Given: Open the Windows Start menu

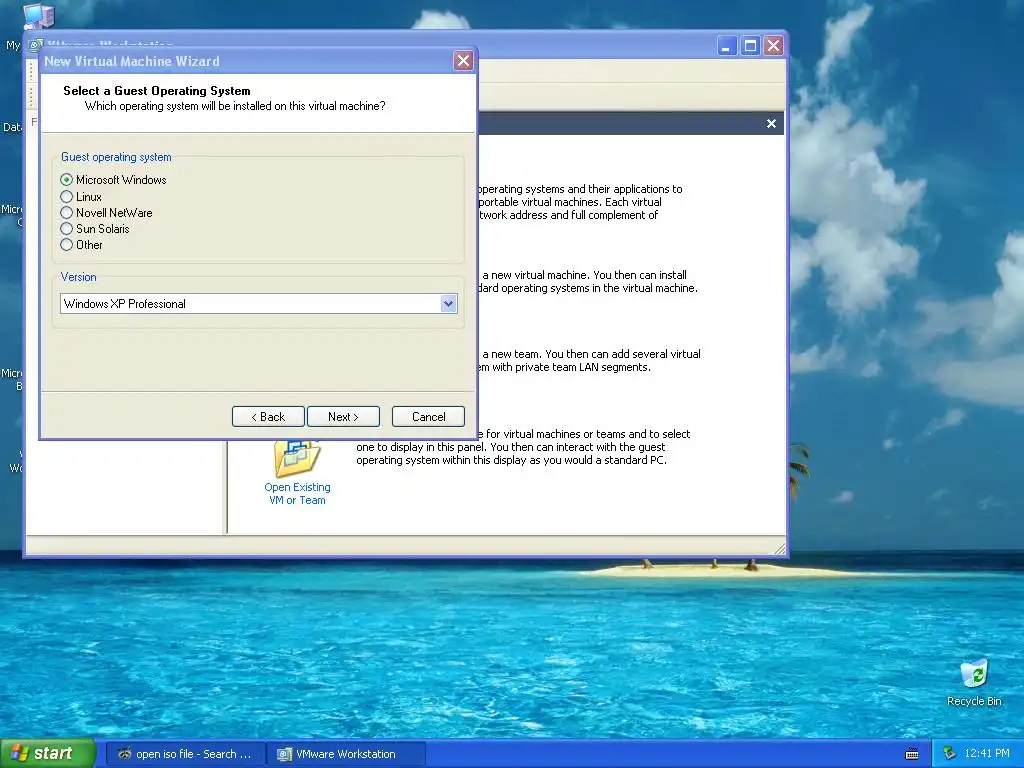Looking at the screenshot, I should (47, 754).
